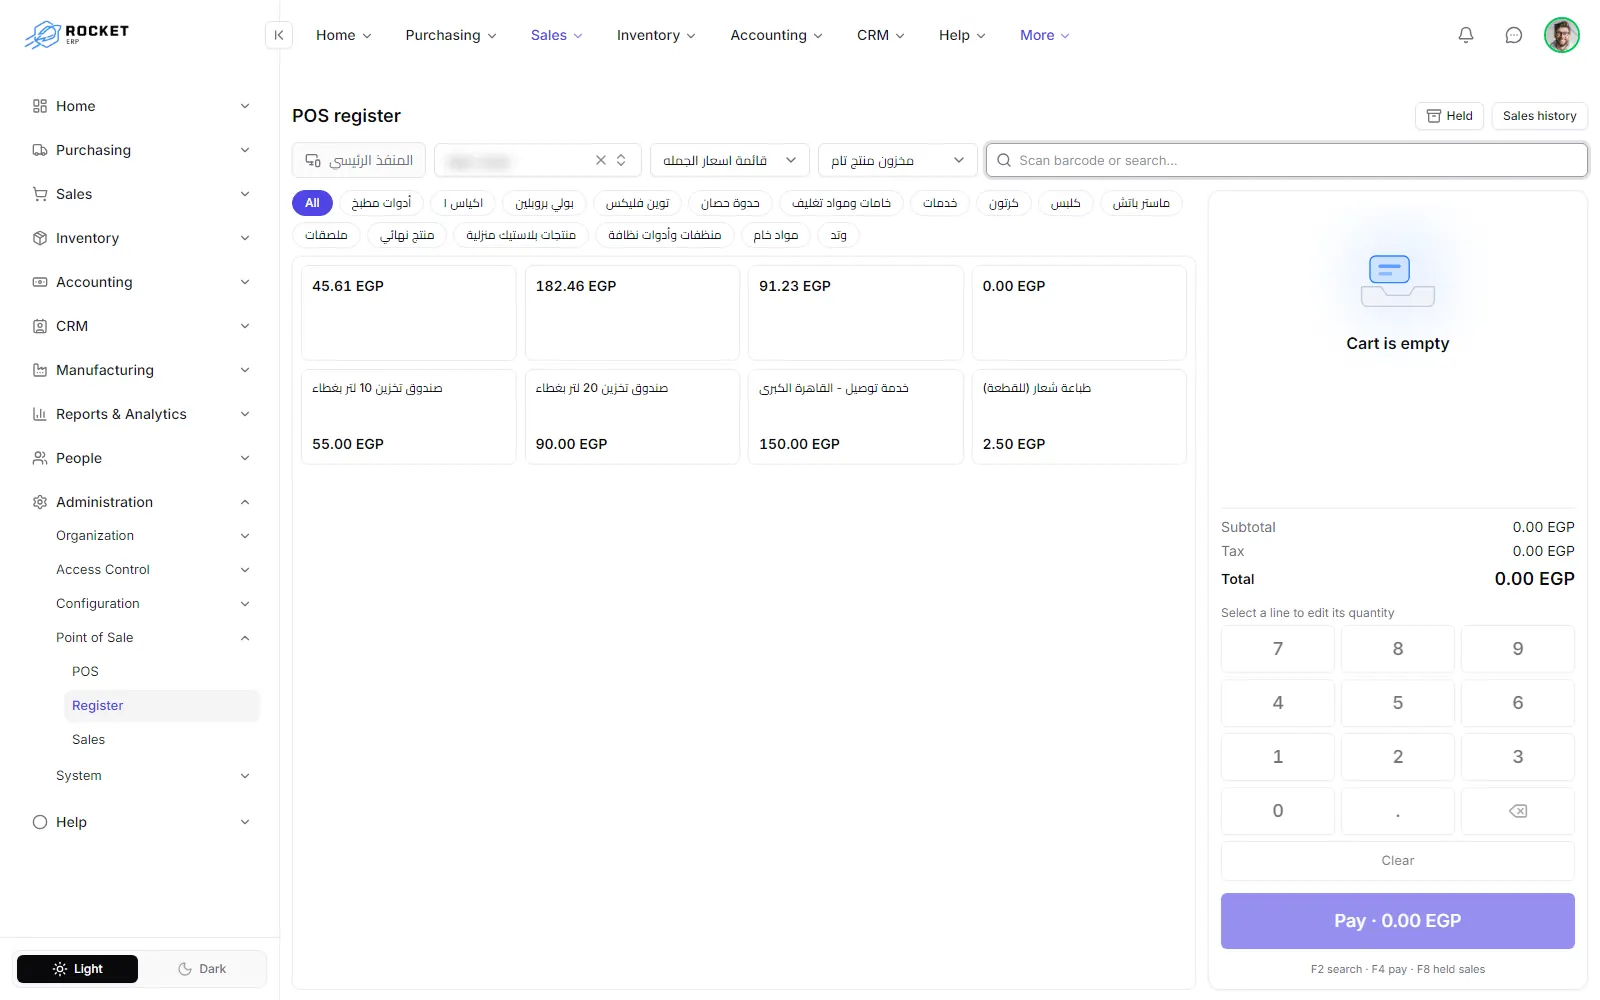Click the Clear numpad button
Viewport: 1600px width, 1000px height.
coord(1397,861)
